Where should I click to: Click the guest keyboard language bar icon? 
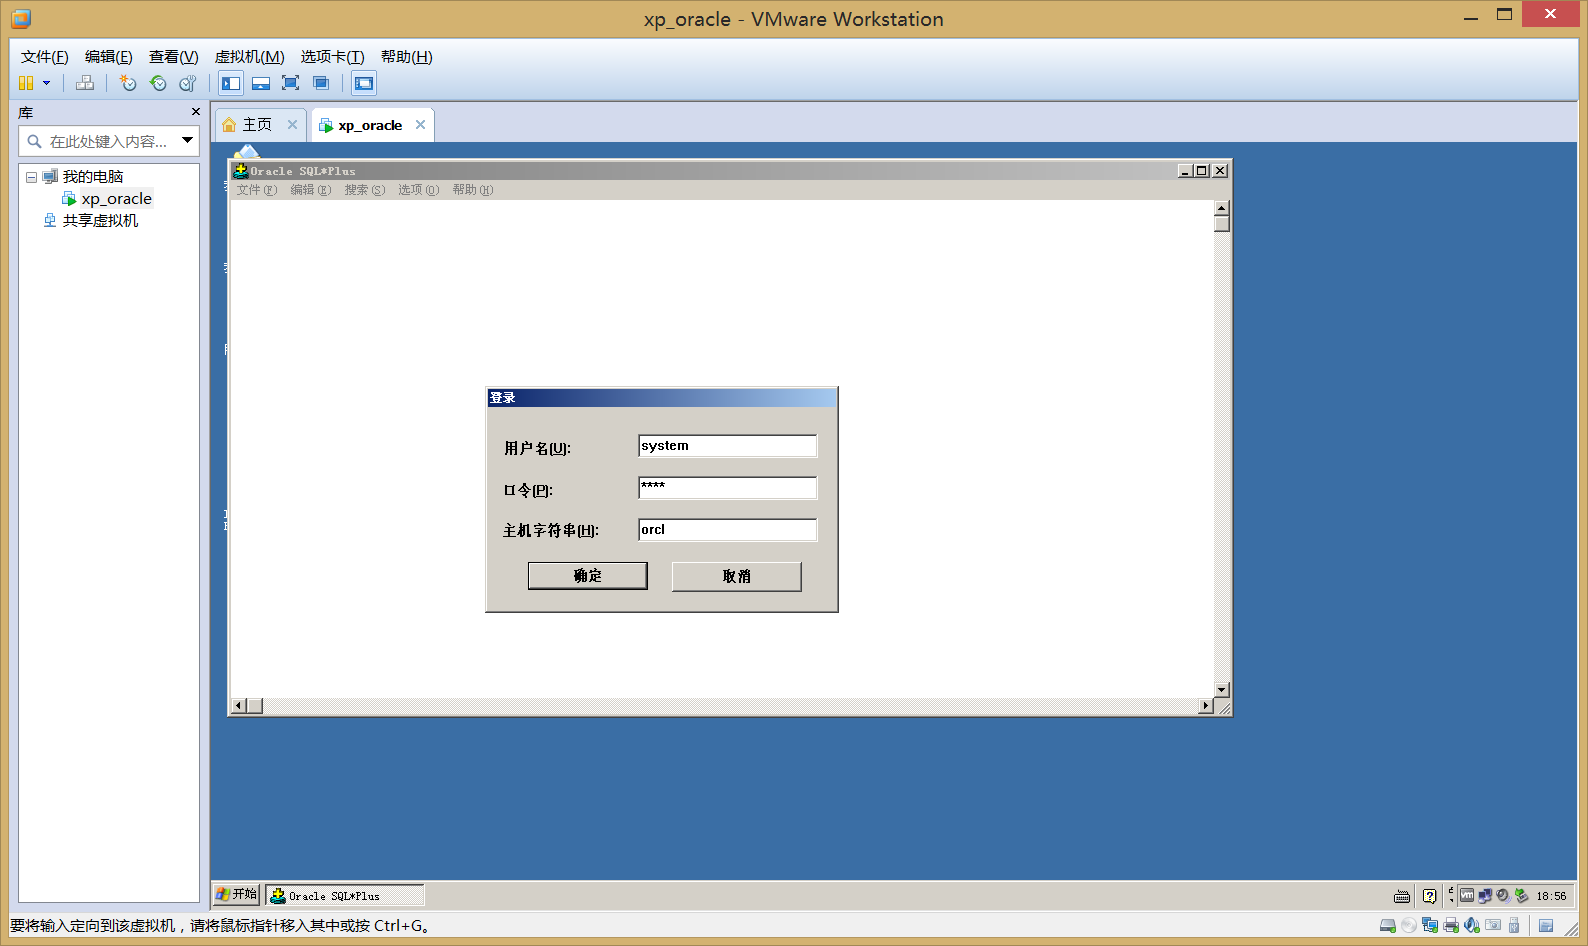(1402, 897)
